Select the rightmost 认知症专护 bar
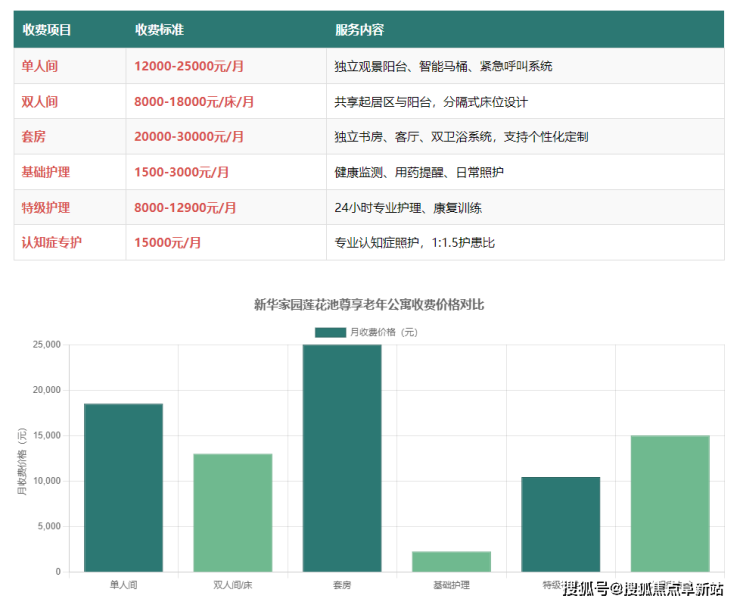 pyautogui.click(x=669, y=503)
